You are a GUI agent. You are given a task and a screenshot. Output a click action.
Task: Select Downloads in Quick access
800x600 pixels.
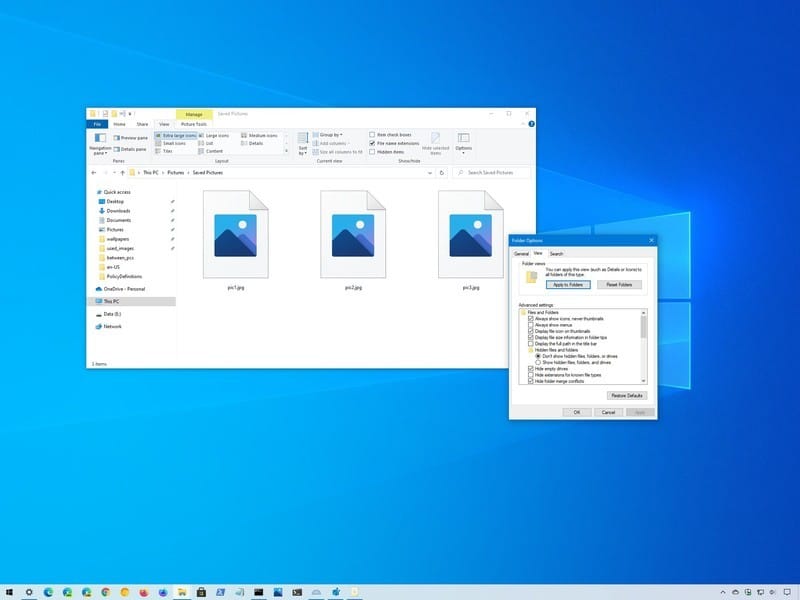[118, 211]
